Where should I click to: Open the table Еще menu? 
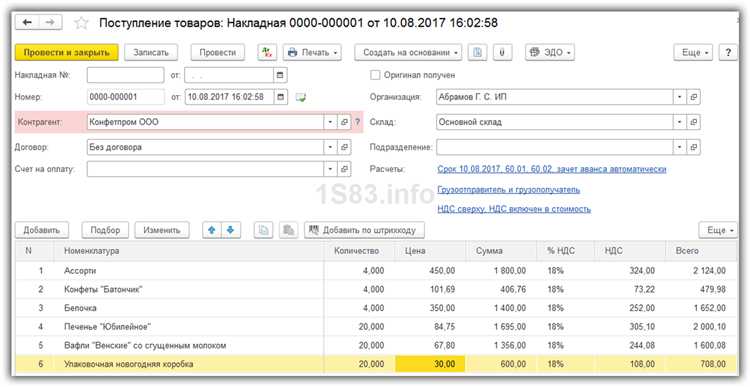[x=718, y=230]
